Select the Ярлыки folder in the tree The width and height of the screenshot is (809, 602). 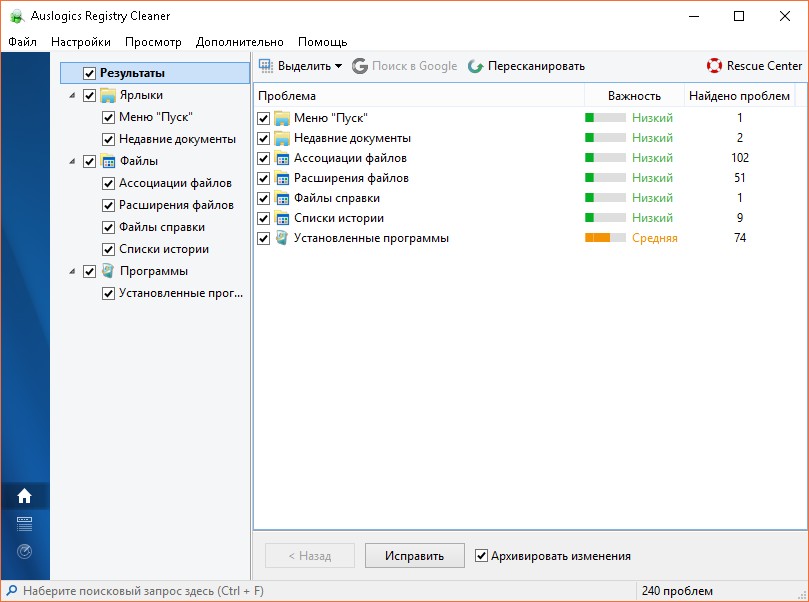141,95
